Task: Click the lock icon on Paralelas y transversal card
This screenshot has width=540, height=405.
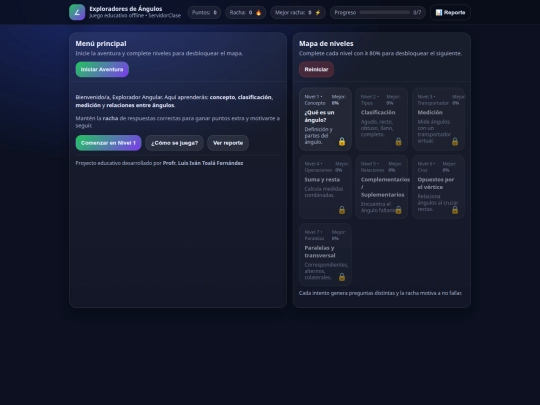Action: click(342, 277)
